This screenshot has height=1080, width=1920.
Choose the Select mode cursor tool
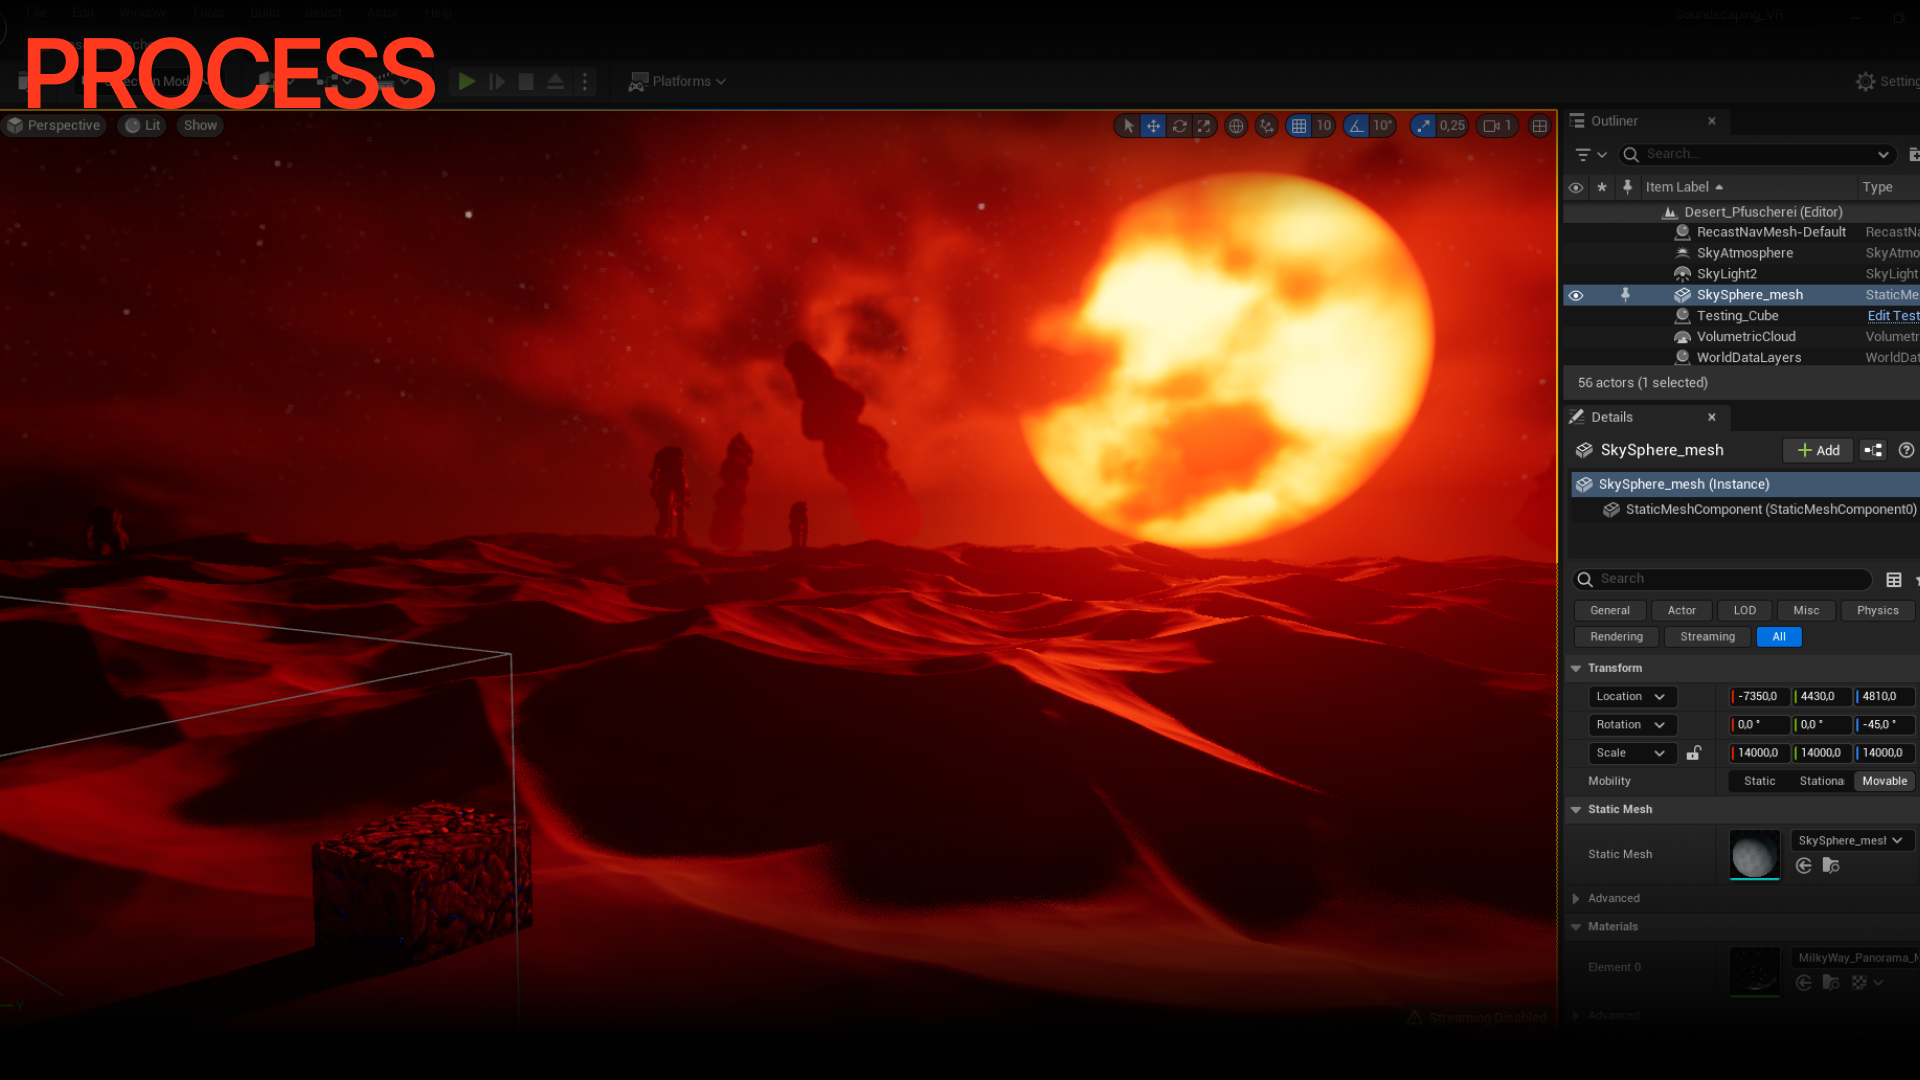(x=1128, y=126)
